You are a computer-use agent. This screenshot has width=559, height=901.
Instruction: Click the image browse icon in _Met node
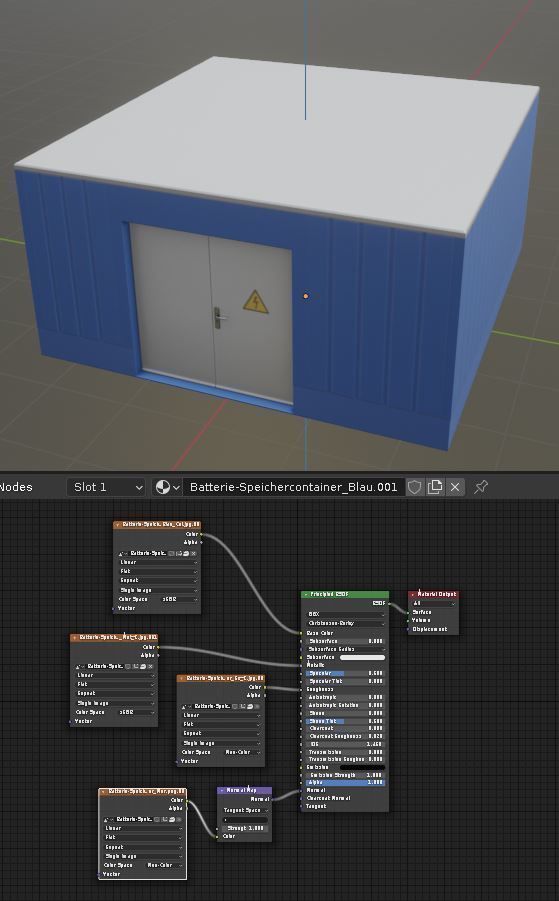[x=80, y=667]
